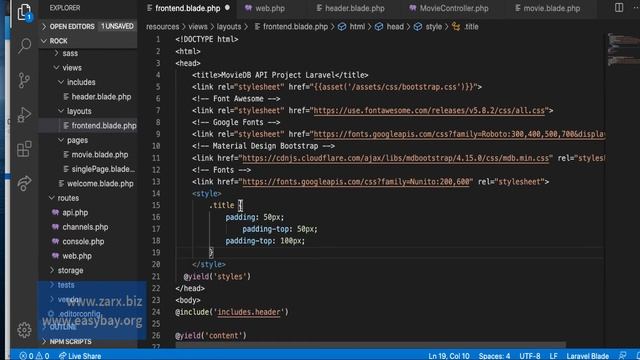Follow the Roboto Google Fonts link
This screenshot has height=360, width=640.
tap(459, 134)
